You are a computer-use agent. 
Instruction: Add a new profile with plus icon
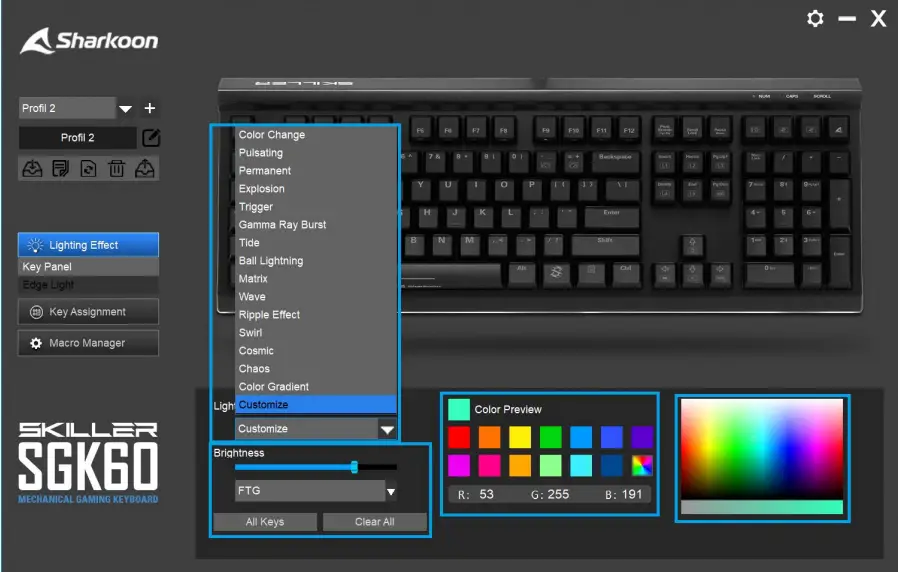coord(149,108)
